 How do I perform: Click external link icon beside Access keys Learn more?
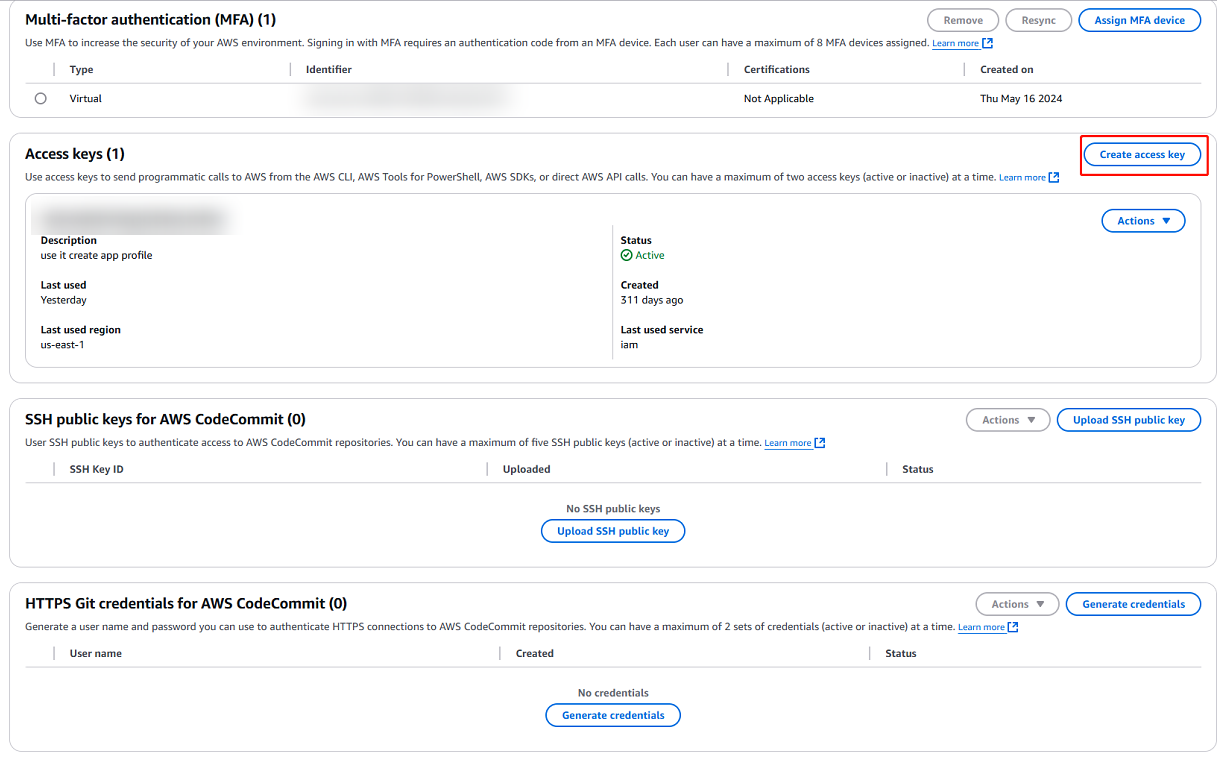[1054, 178]
